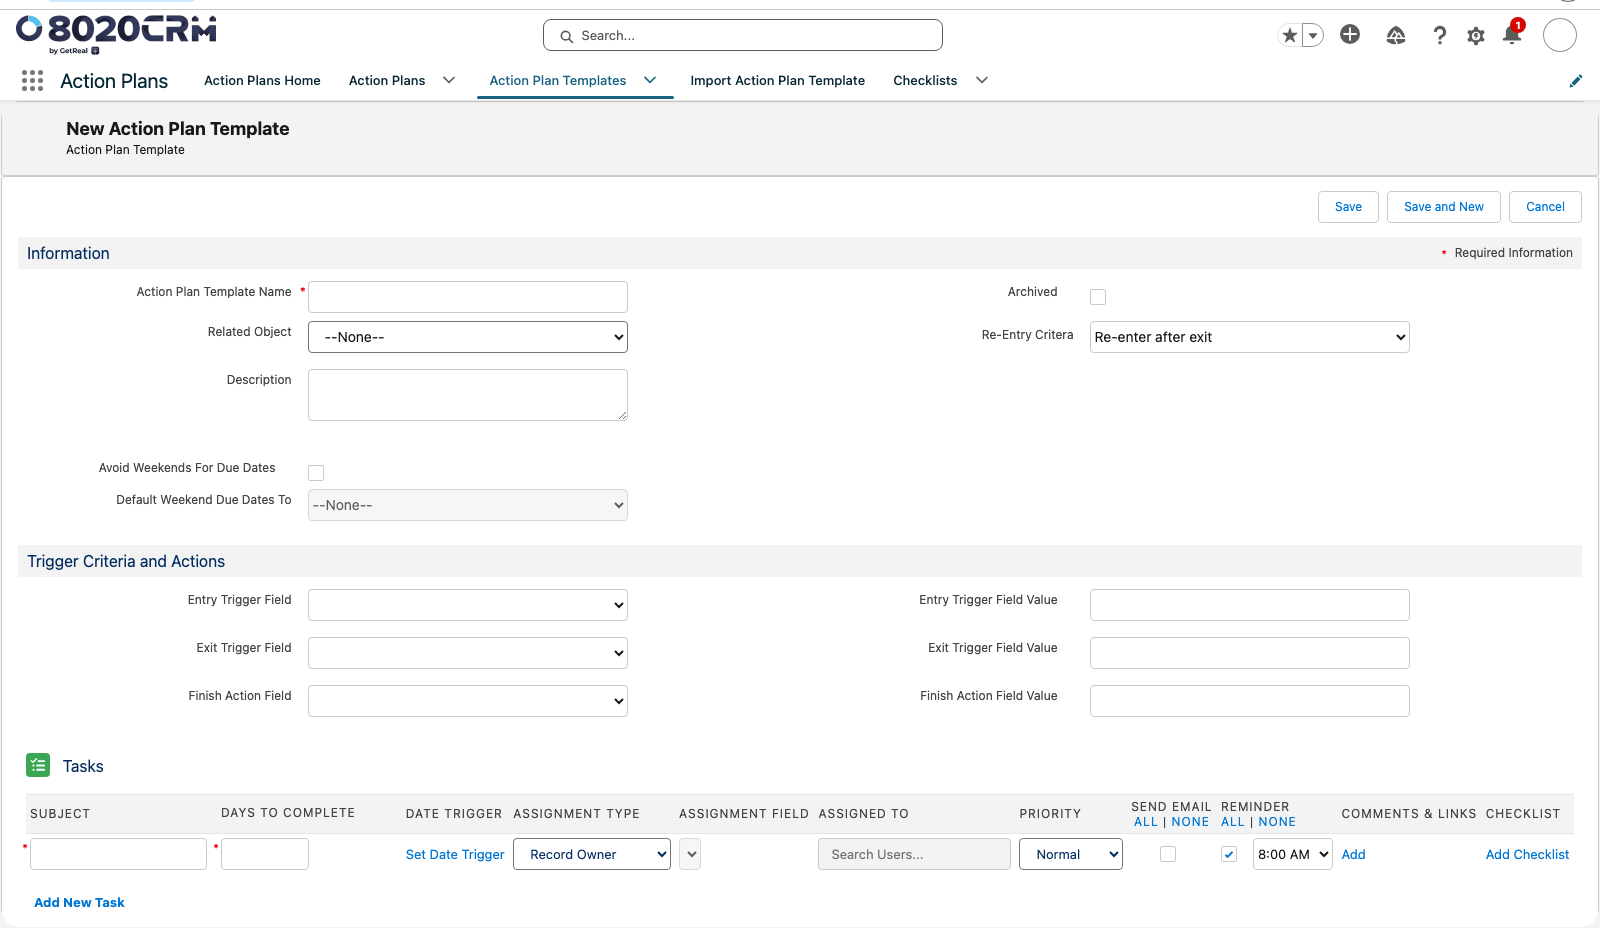Open the App Launcher grid icon
The image size is (1600, 928).
pyautogui.click(x=32, y=81)
